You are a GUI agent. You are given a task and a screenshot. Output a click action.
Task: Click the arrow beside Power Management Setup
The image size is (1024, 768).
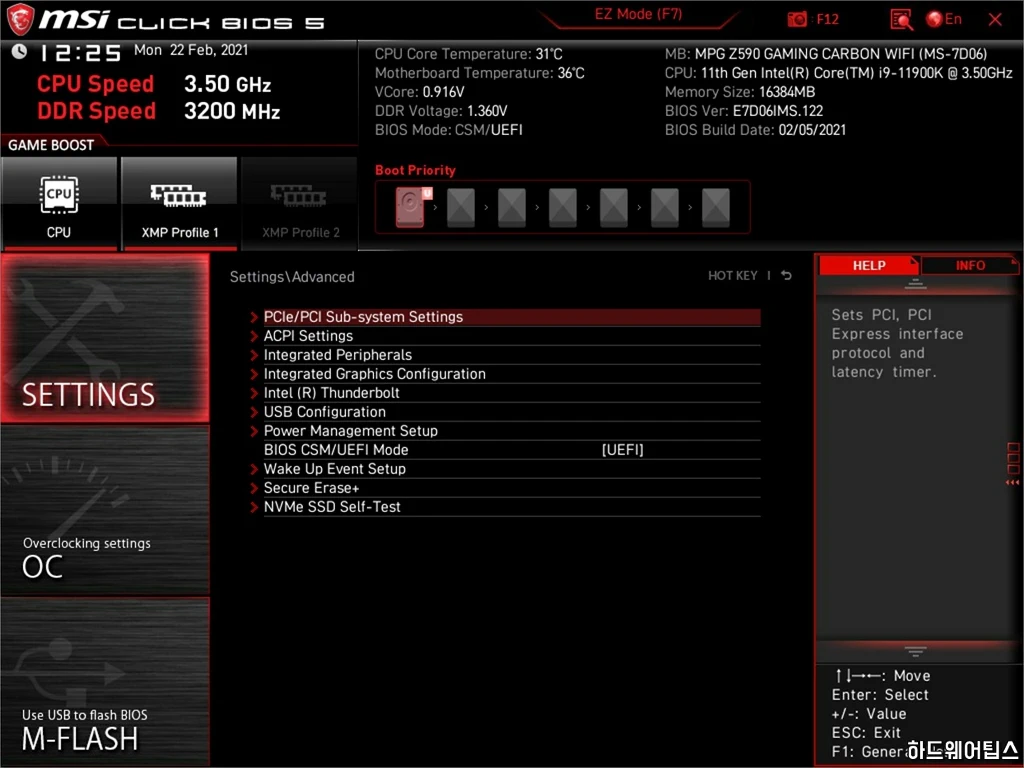pyautogui.click(x=254, y=431)
